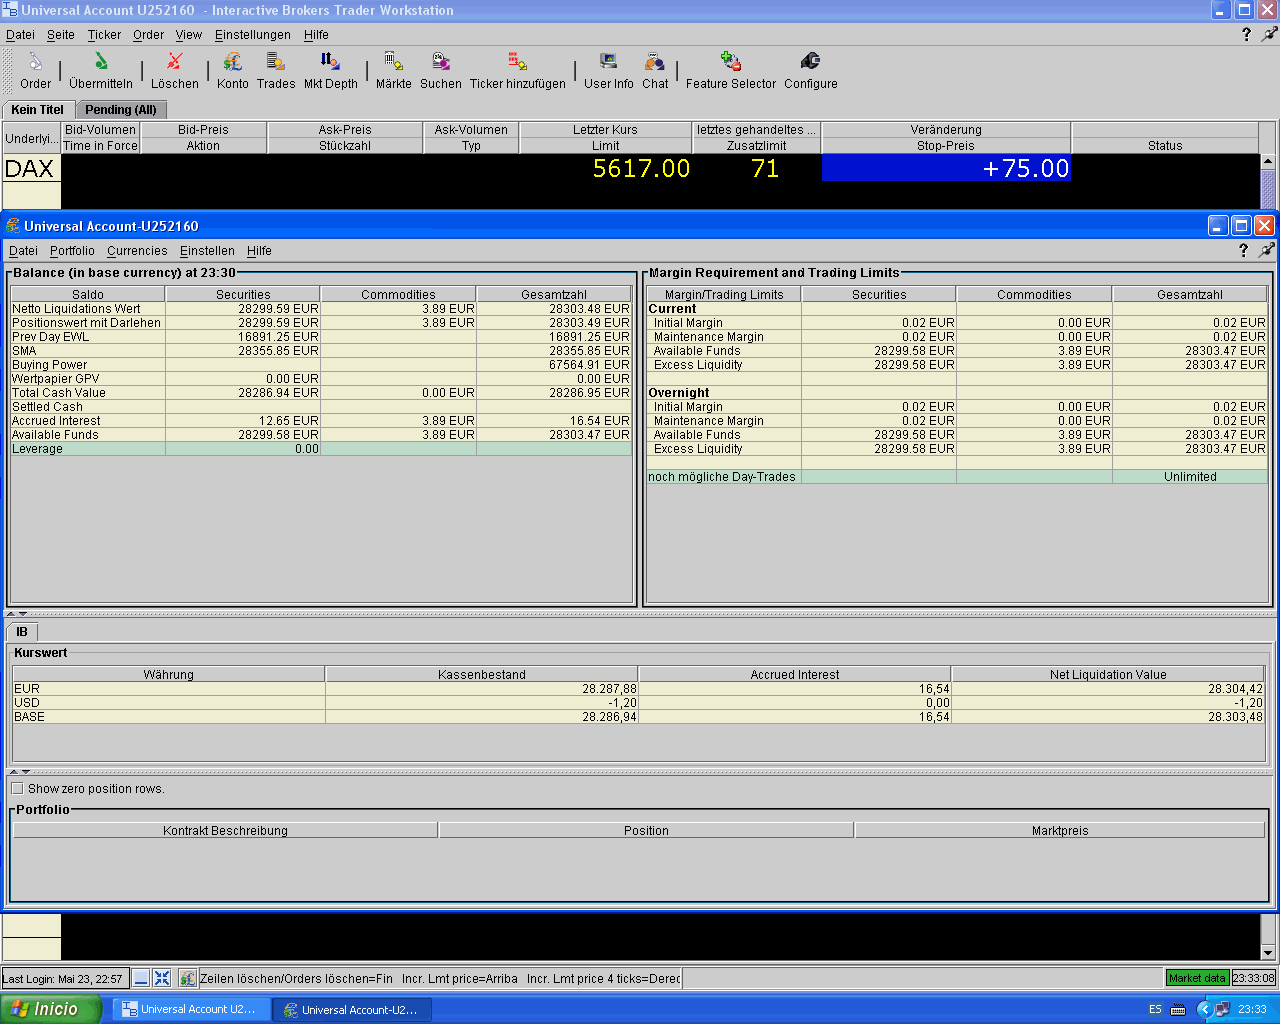
Task: Open the Einstellen menu
Action: (x=207, y=251)
